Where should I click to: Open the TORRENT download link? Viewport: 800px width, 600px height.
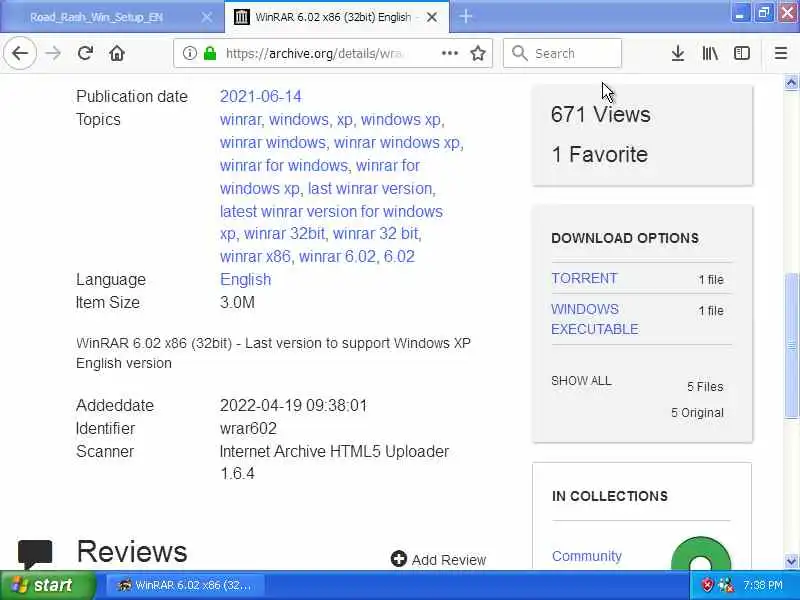tap(584, 279)
